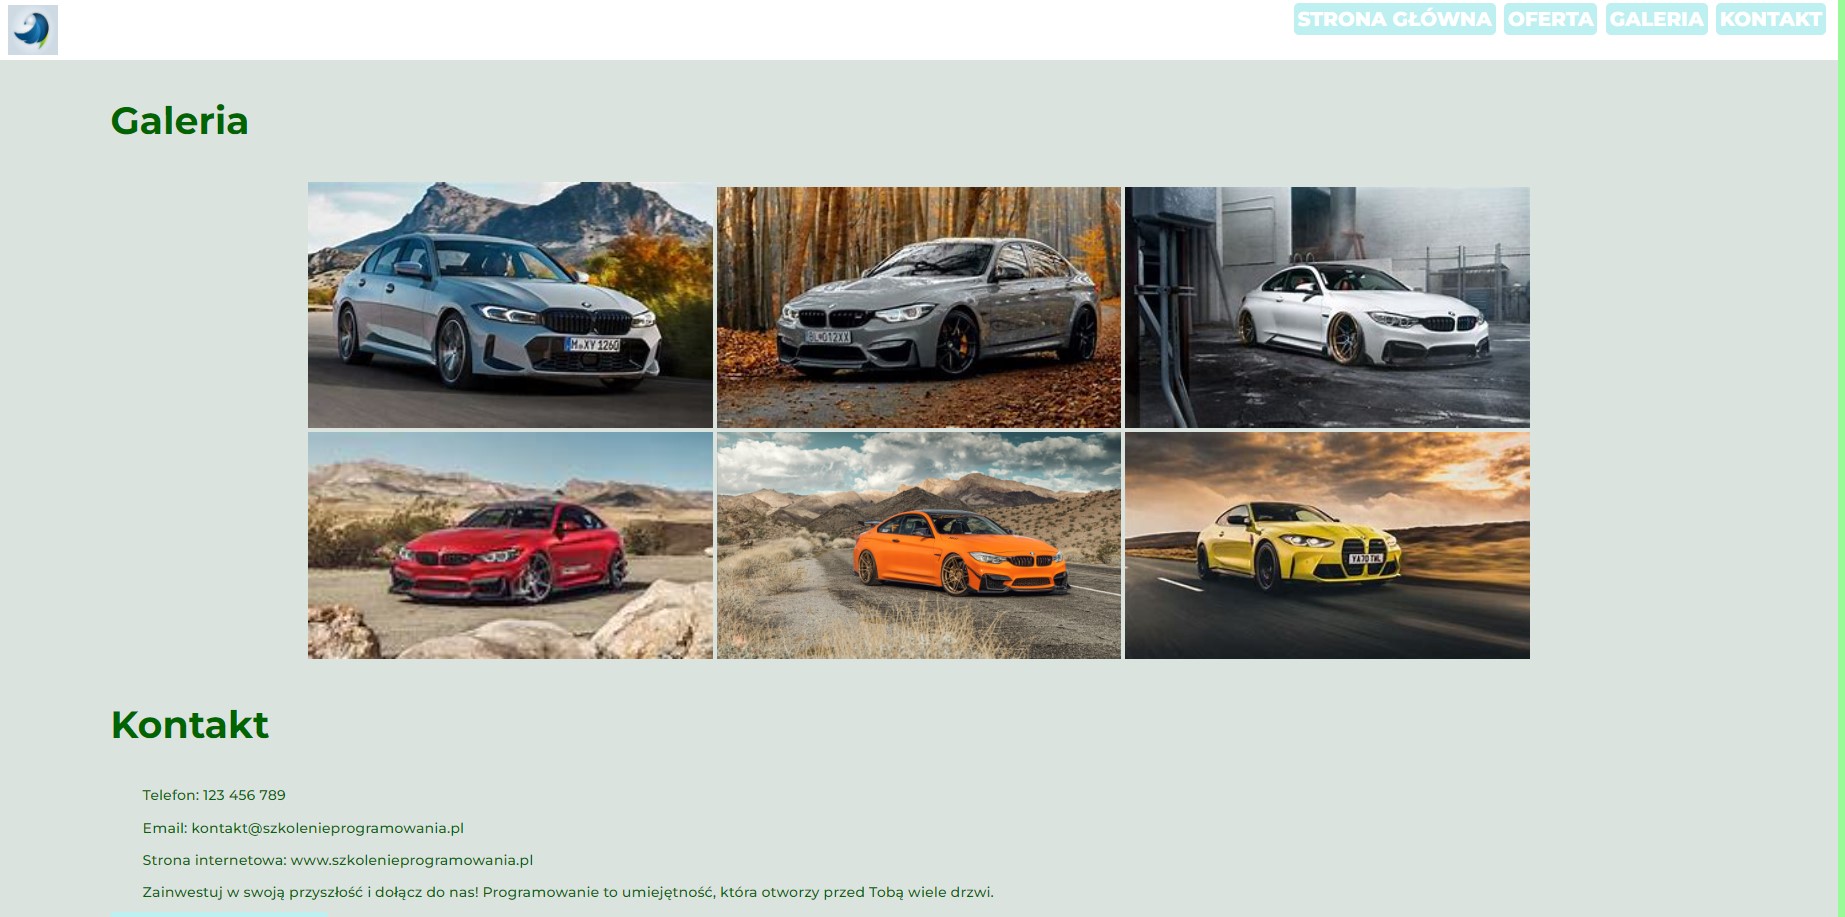Image resolution: width=1845 pixels, height=917 pixels.
Task: Click the Strona internetowa label text
Action: point(214,860)
